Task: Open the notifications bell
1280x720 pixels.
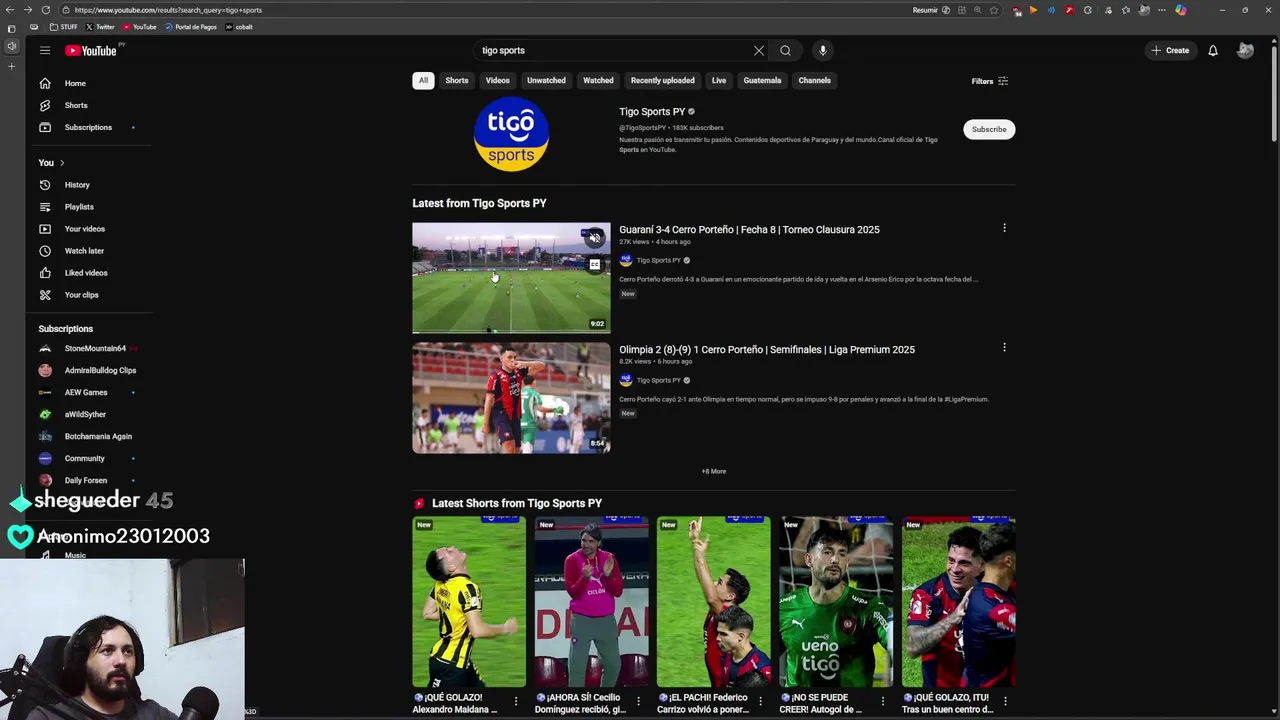Action: [1213, 50]
